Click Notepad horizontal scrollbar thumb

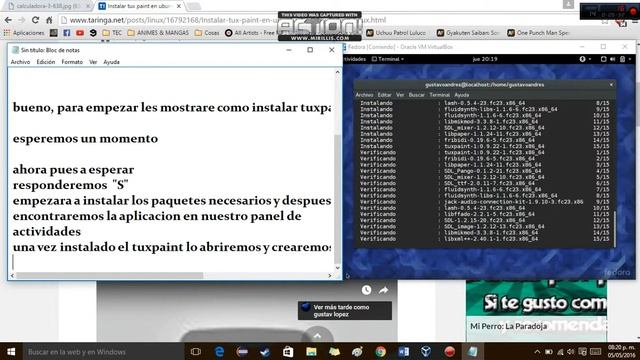pos(109,276)
